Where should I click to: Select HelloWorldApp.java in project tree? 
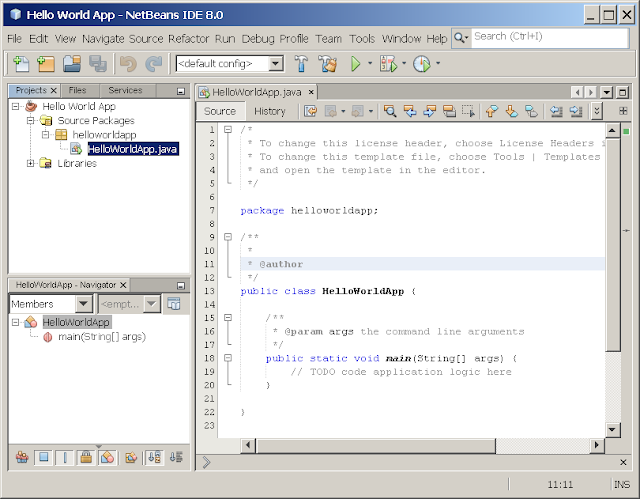132,149
